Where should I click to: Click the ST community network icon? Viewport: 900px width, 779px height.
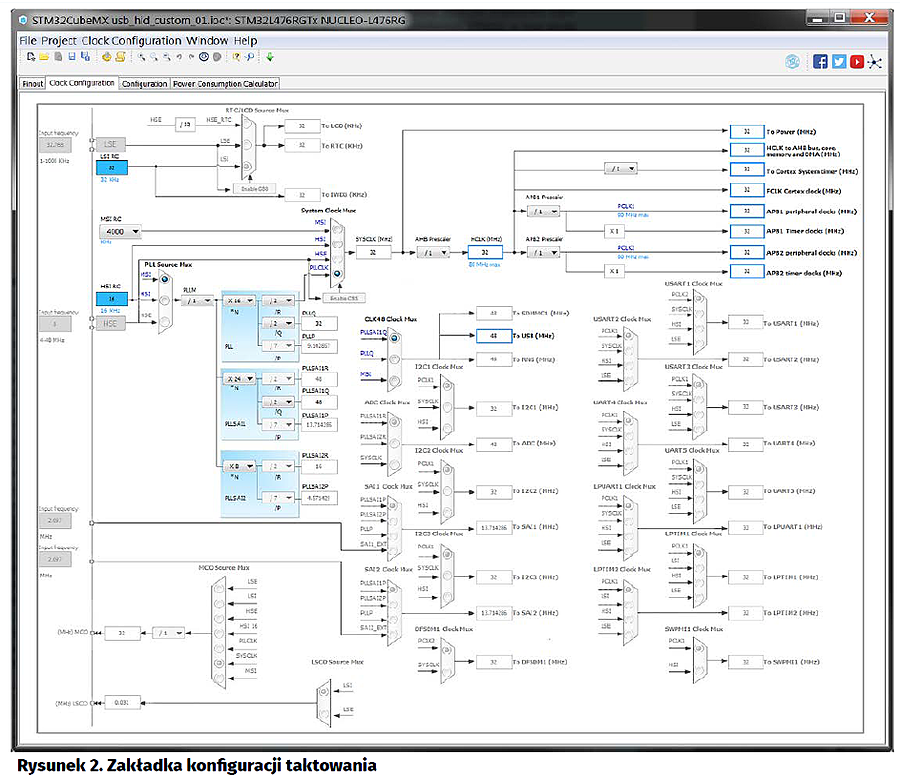(x=876, y=61)
